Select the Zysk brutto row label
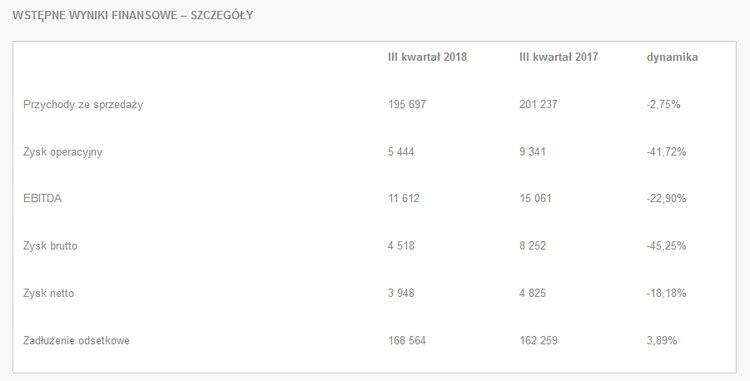The width and height of the screenshot is (750, 381). pos(50,246)
